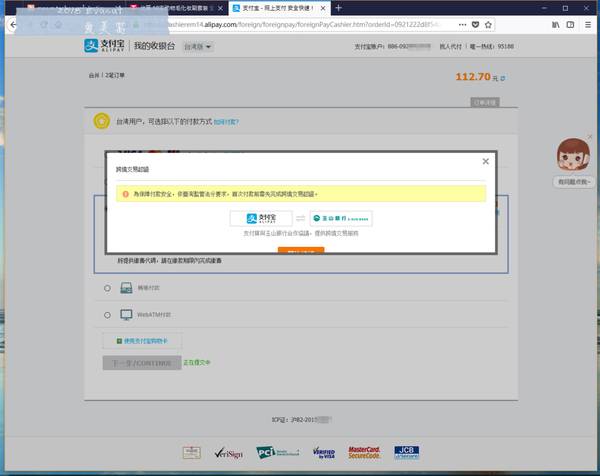Open the page actions three-dot menu

[462, 24]
